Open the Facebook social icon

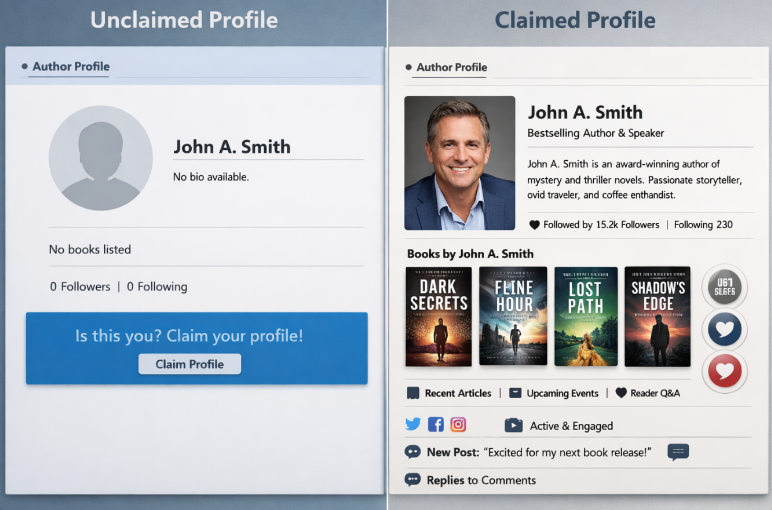(x=435, y=425)
